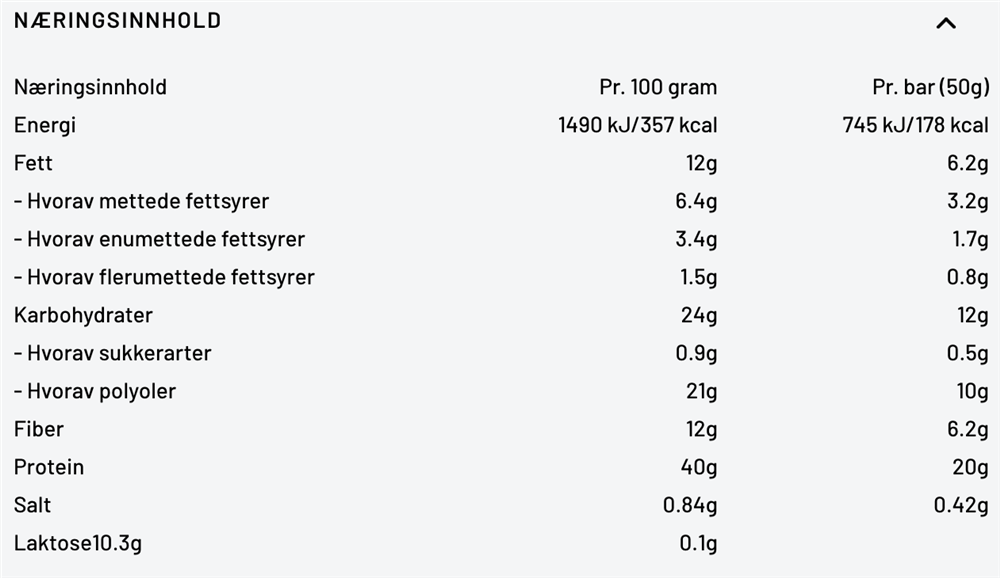
Task: Select the Karbohydrater row label
Action: pyautogui.click(x=83, y=315)
